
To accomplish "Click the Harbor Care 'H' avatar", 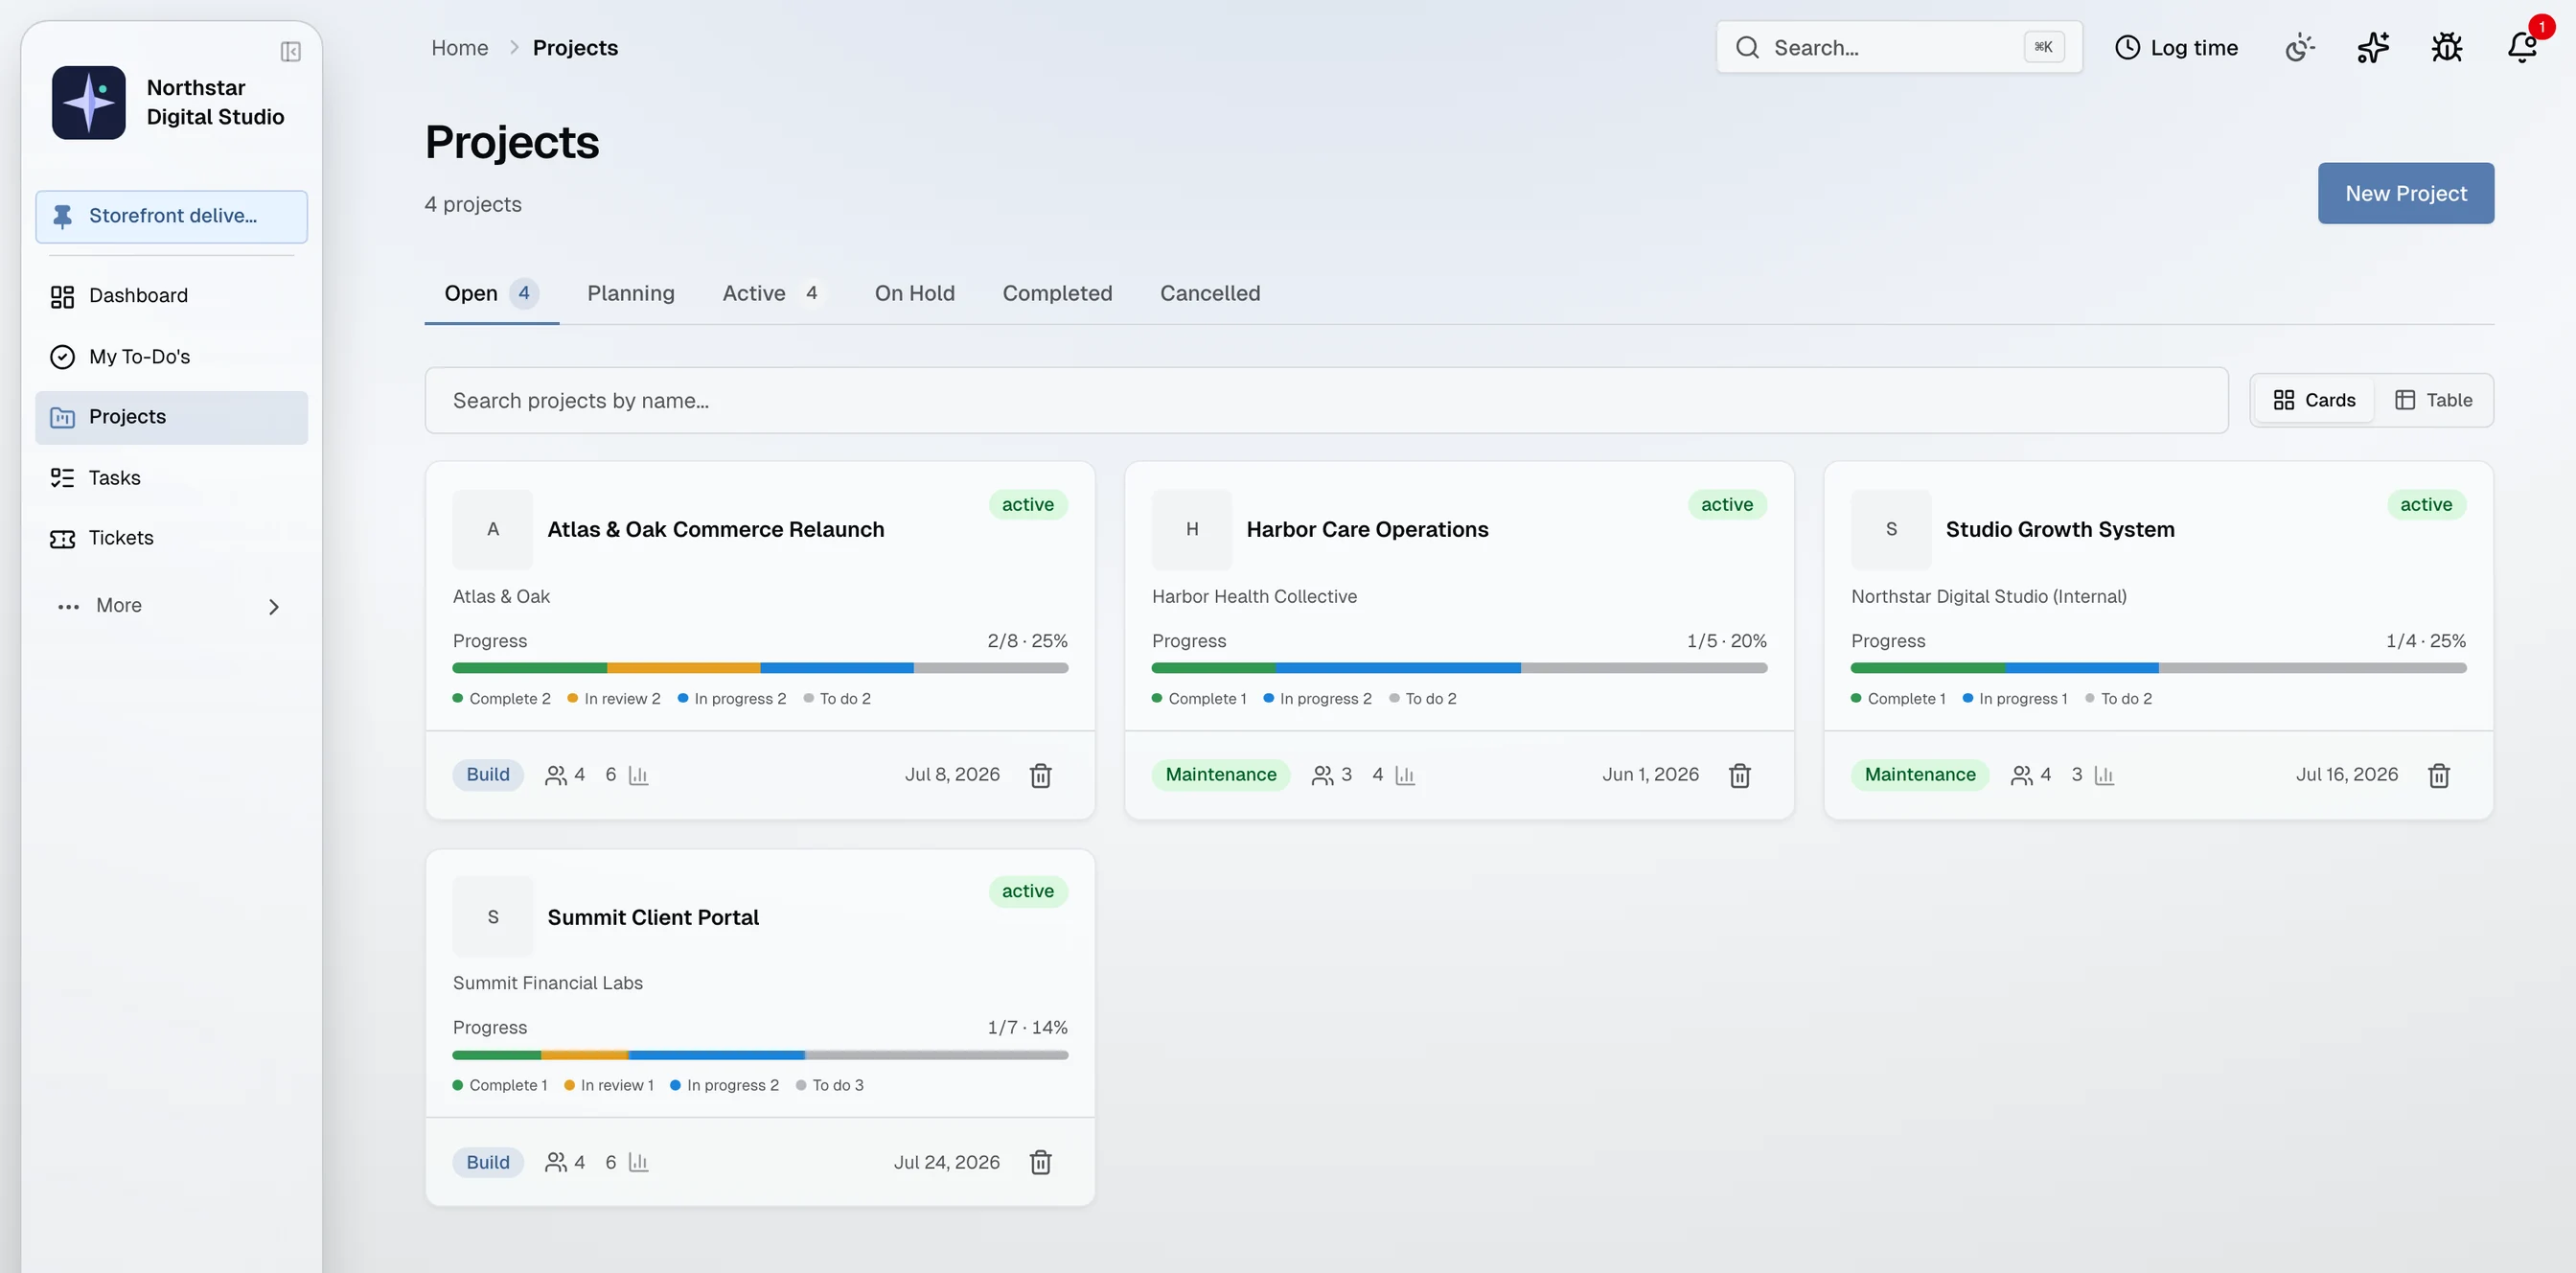I will pyautogui.click(x=1191, y=529).
